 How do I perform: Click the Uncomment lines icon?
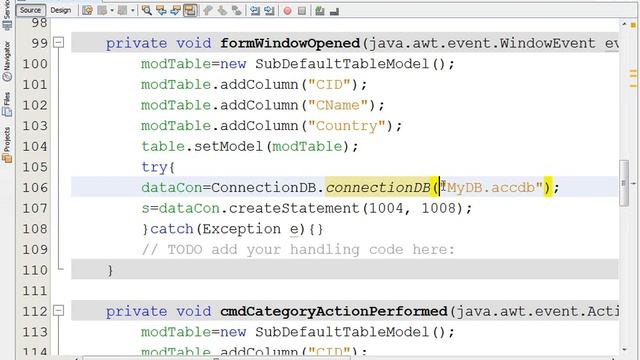click(334, 11)
